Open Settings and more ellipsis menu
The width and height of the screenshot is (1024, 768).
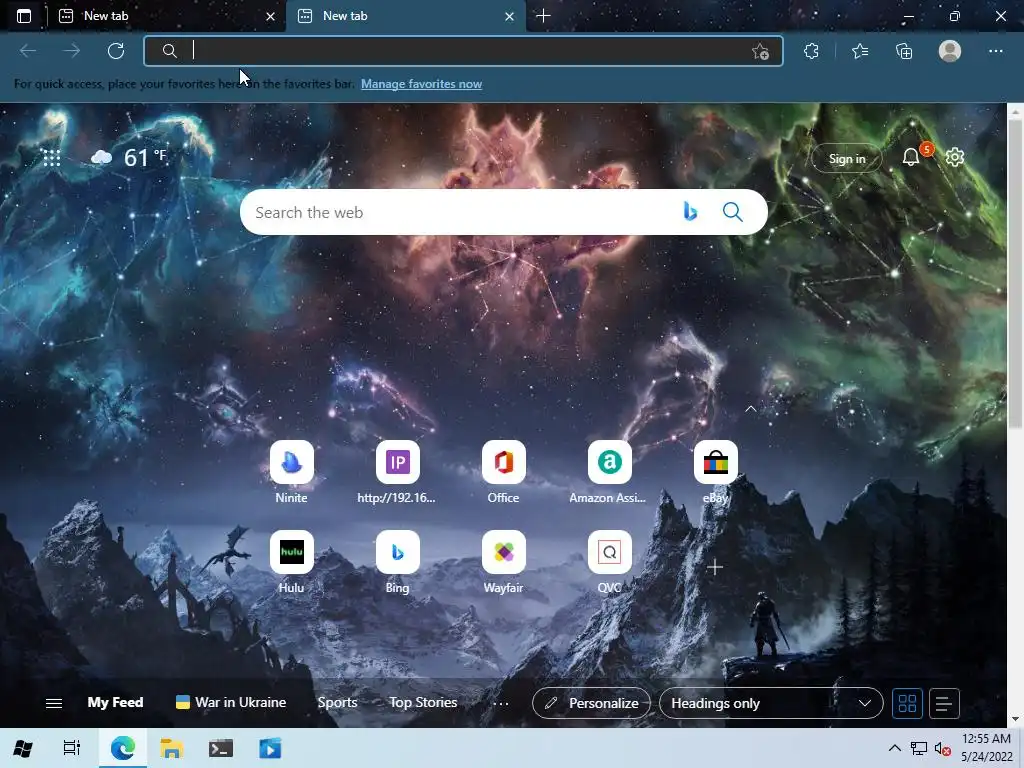995,51
